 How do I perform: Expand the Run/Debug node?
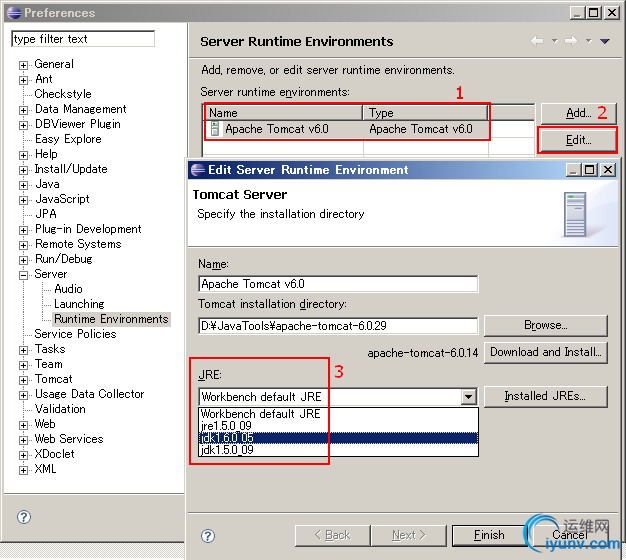point(24,260)
